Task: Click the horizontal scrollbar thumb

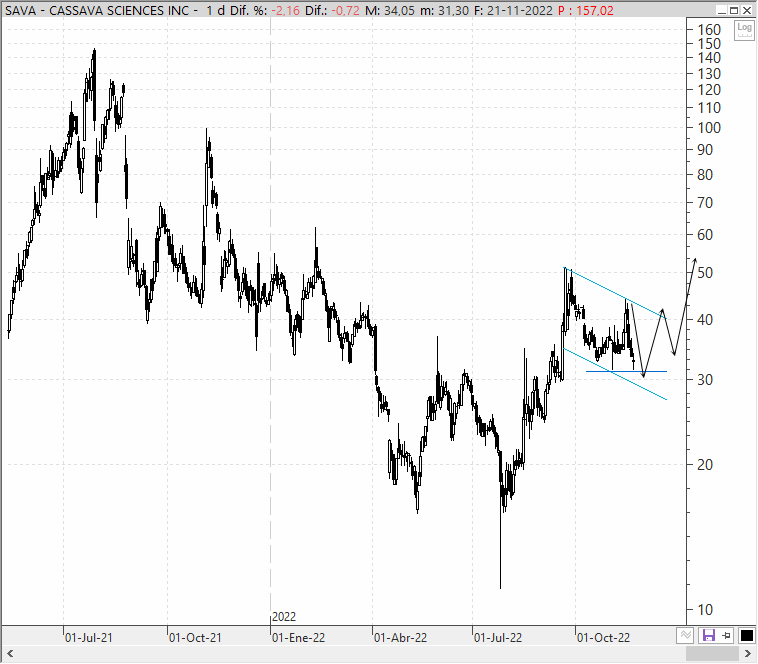Action: [713, 654]
